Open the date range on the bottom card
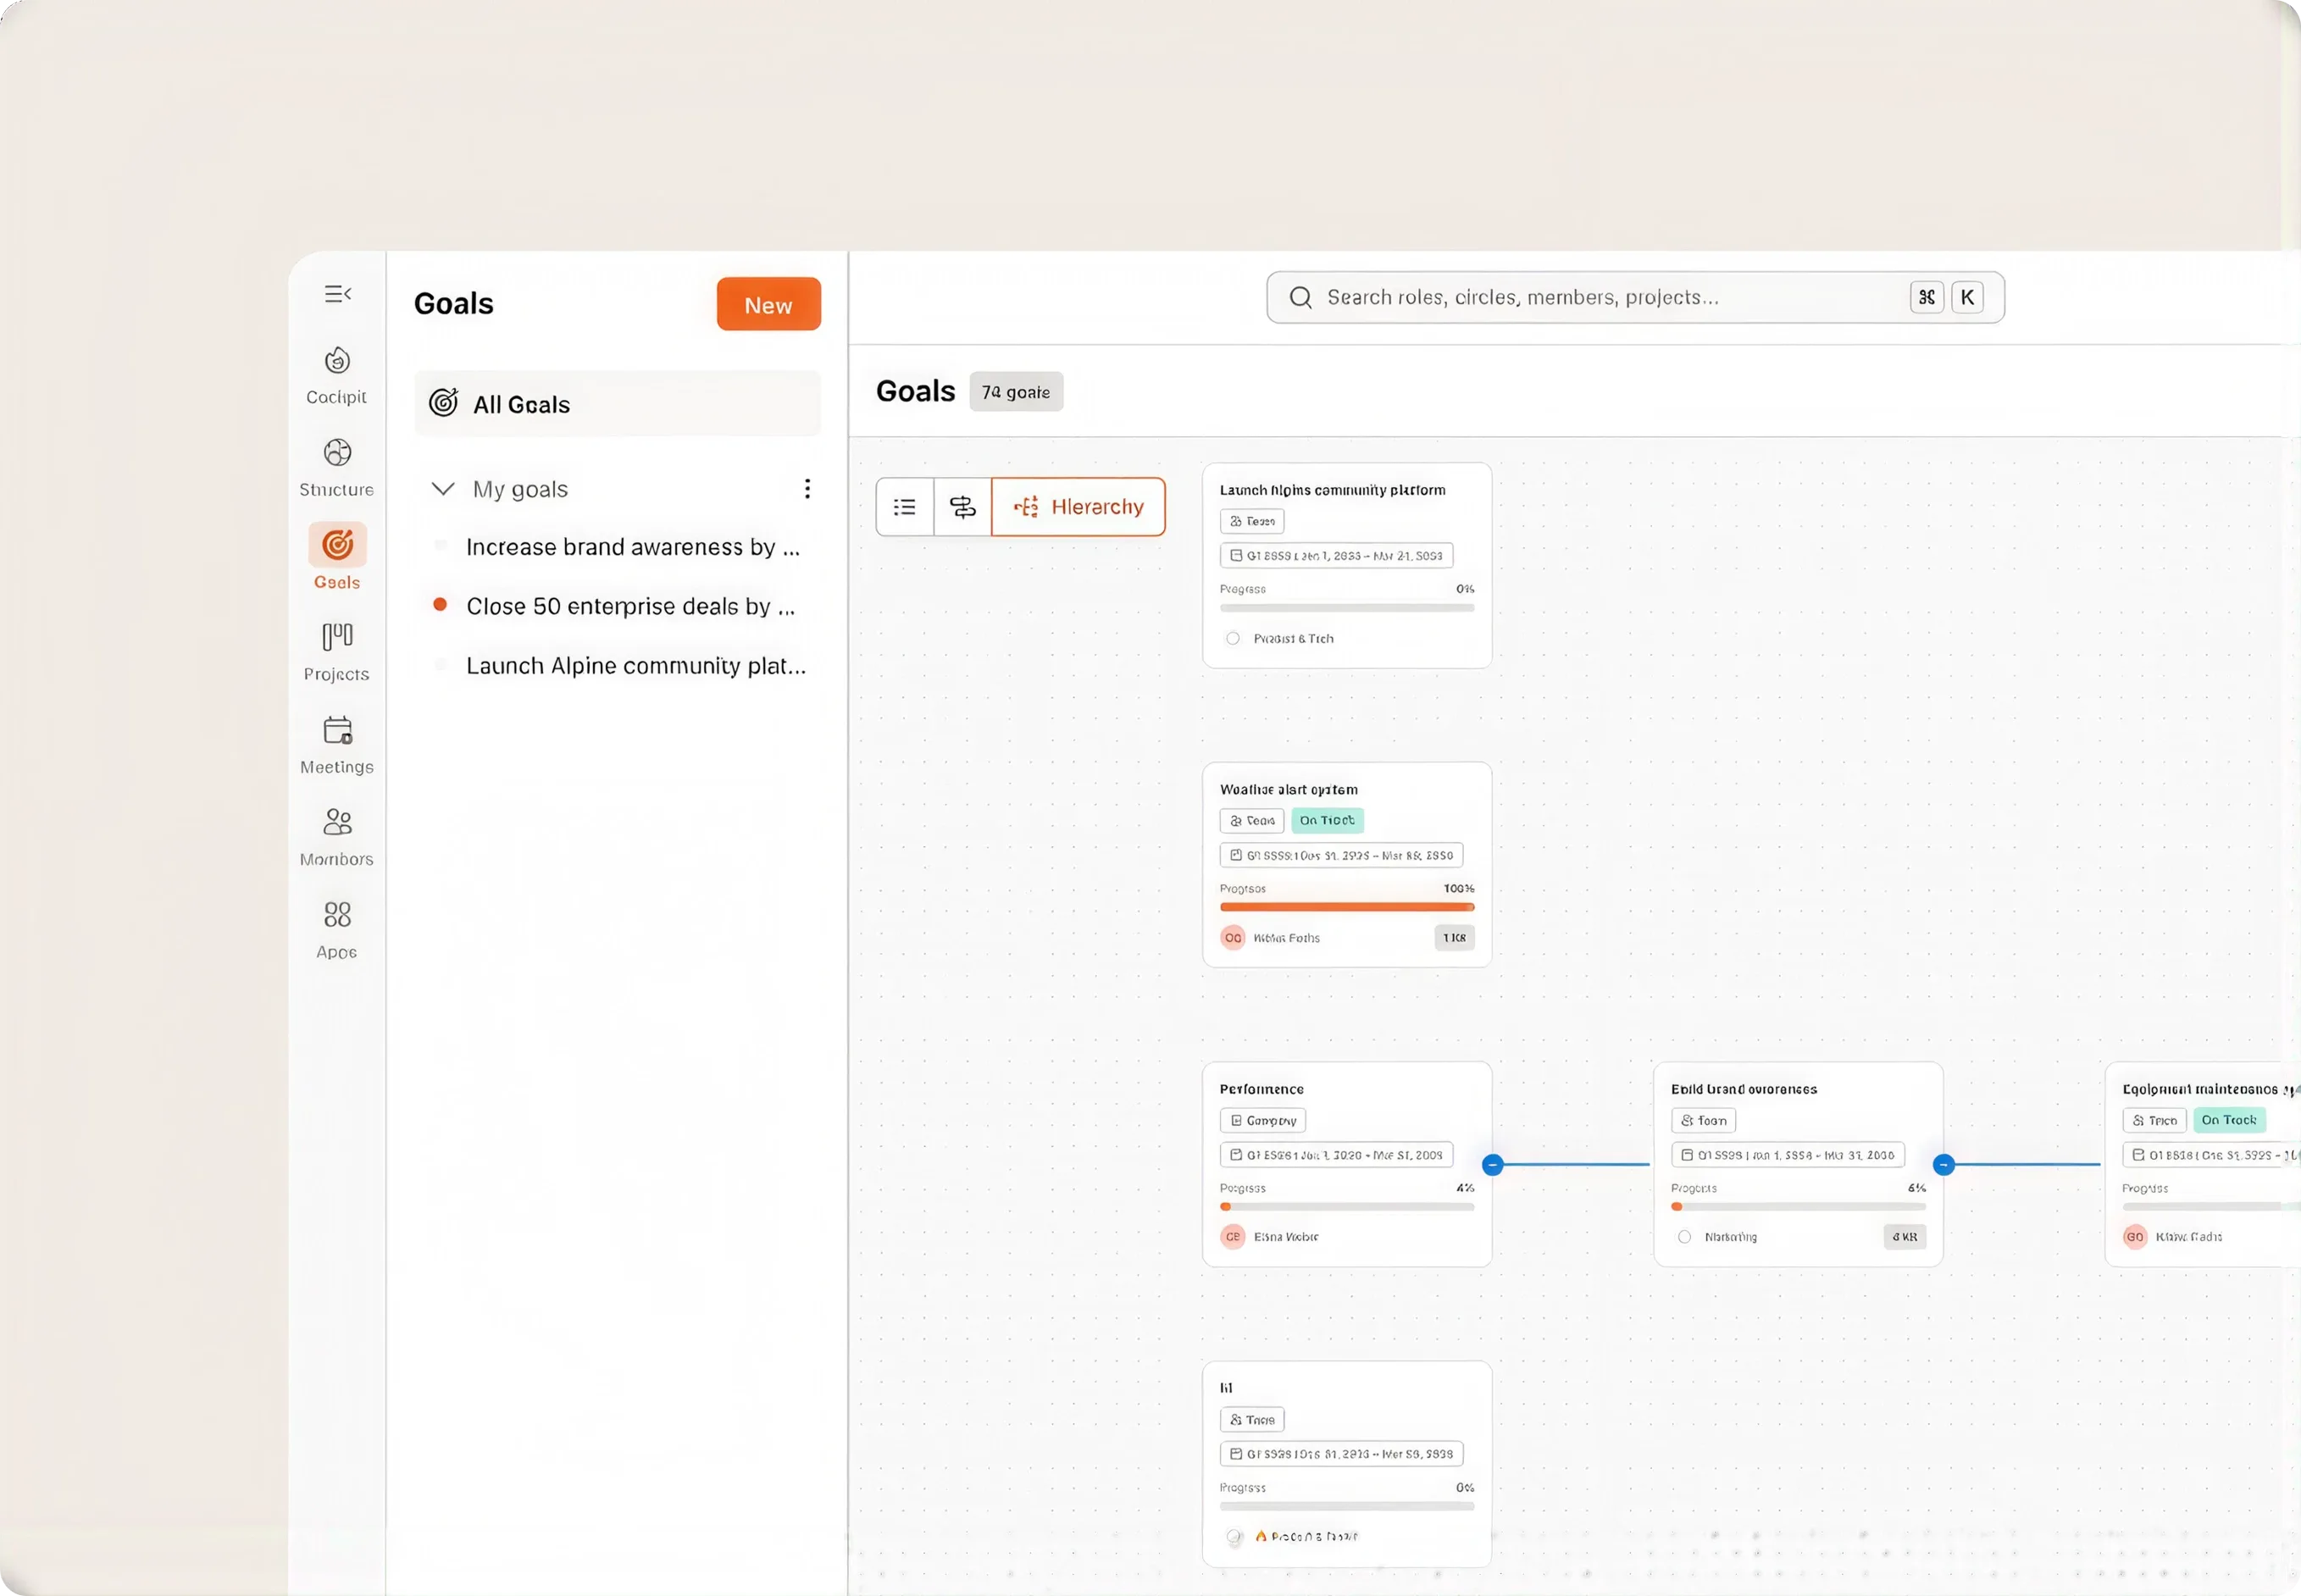Image resolution: width=2301 pixels, height=1596 pixels. 1342,1454
